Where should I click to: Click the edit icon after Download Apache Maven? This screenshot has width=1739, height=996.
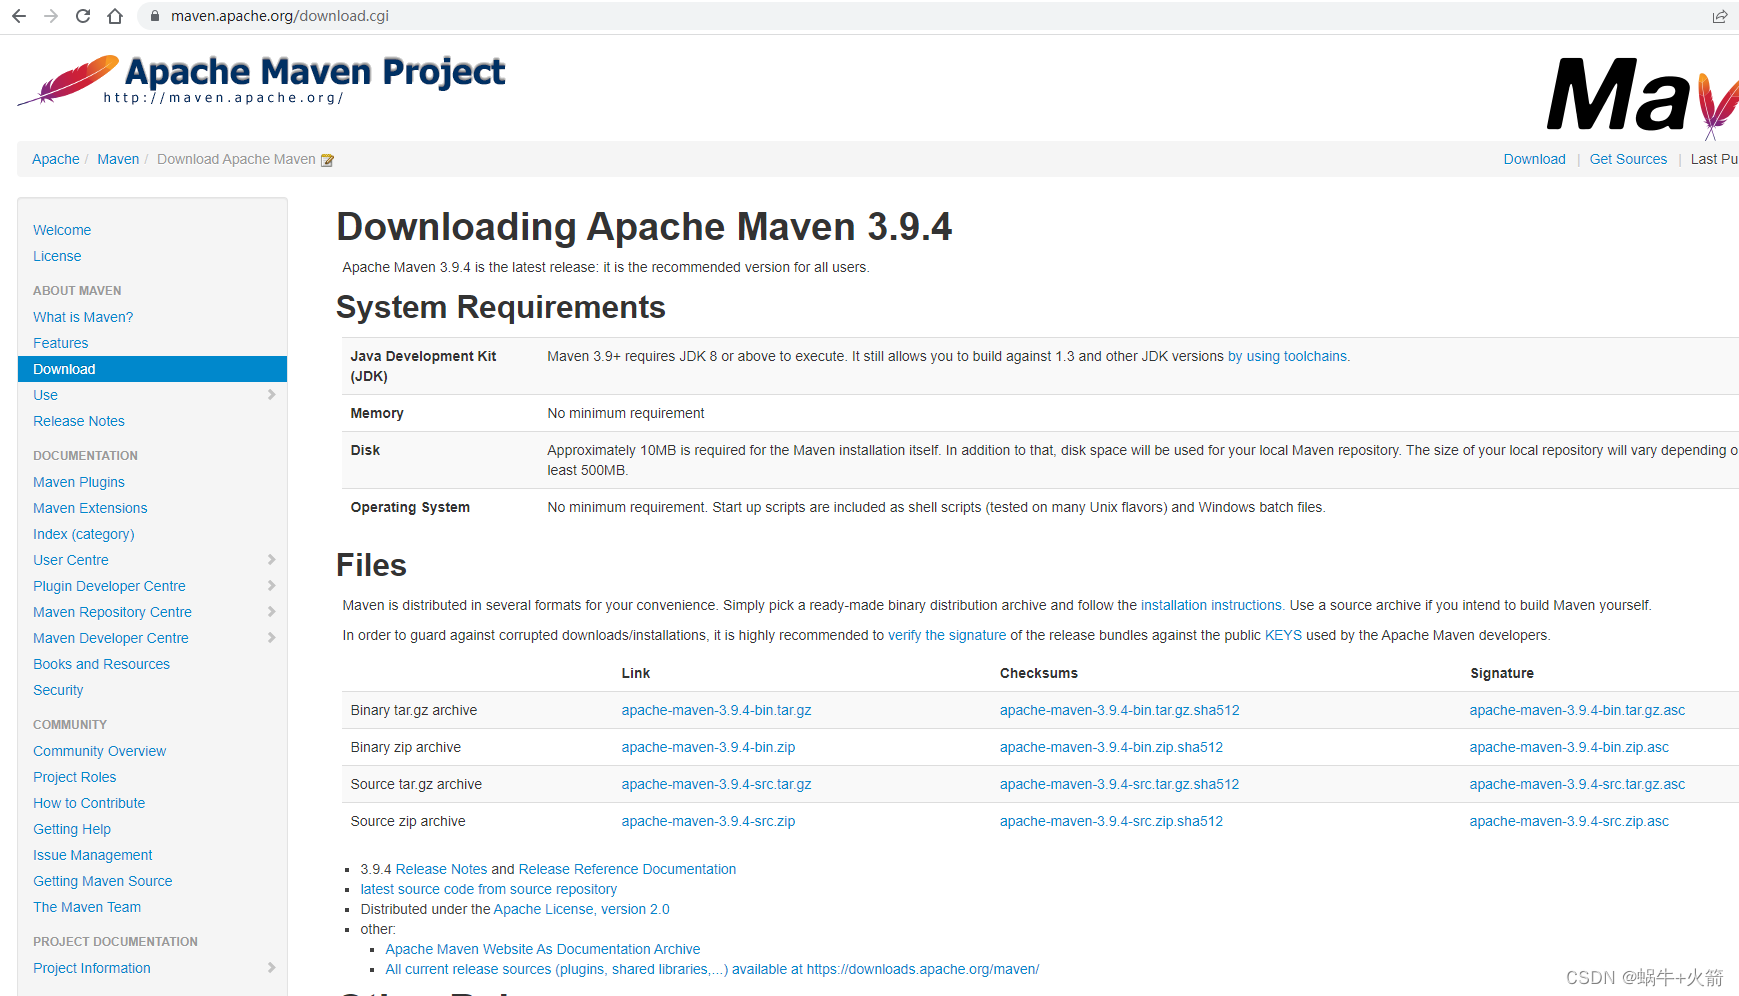click(327, 160)
